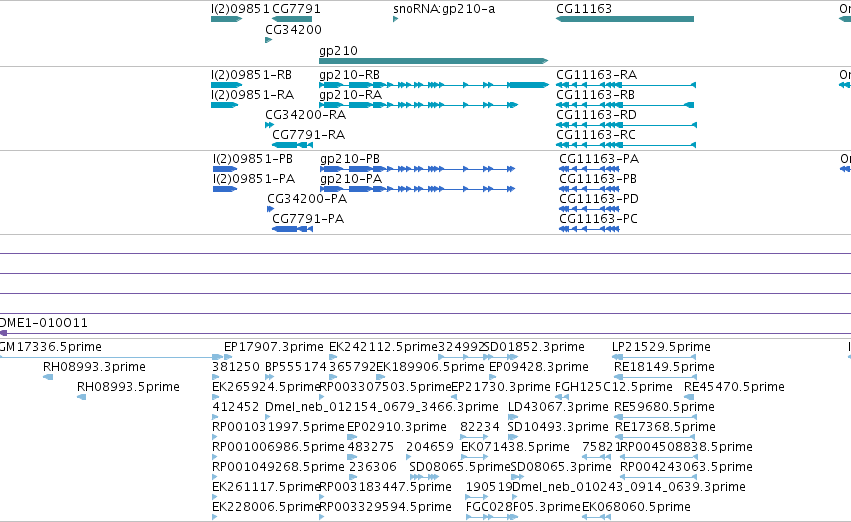
Task: Select the gp210-PB protein feature
Action: point(417,169)
